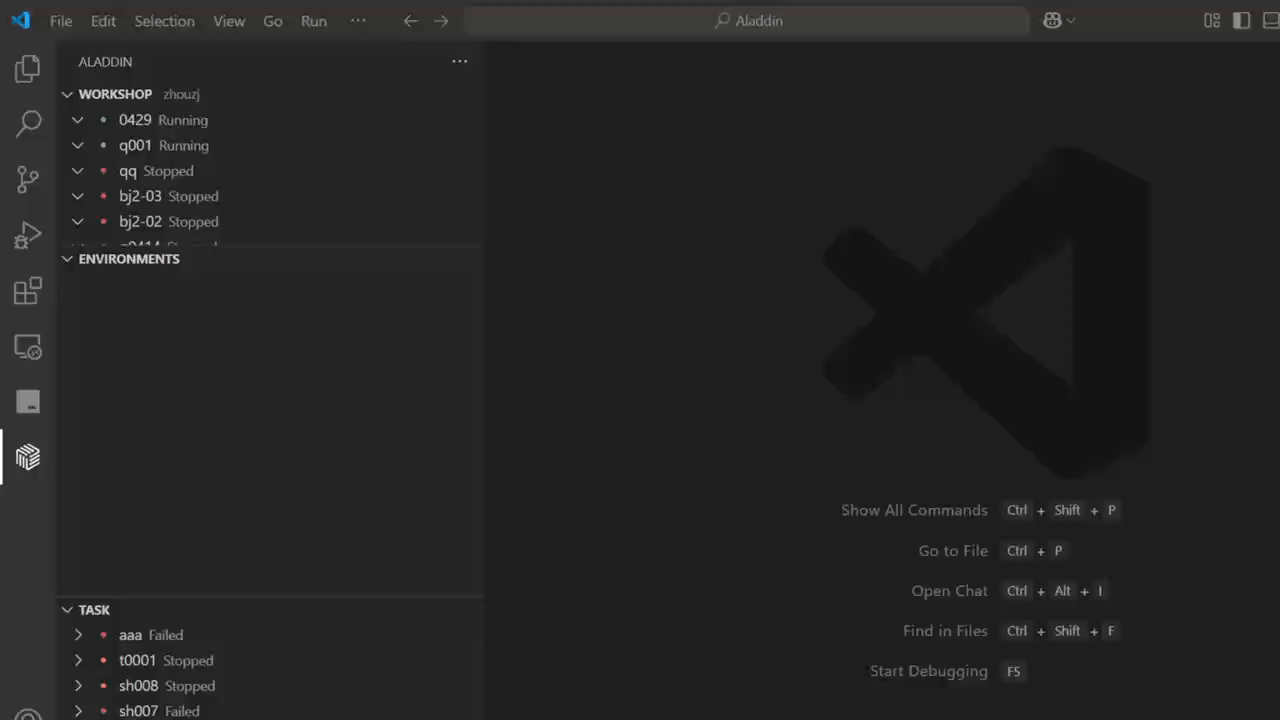Collapse the ENVIRONMENTS section
The image size is (1280, 720).
point(68,259)
